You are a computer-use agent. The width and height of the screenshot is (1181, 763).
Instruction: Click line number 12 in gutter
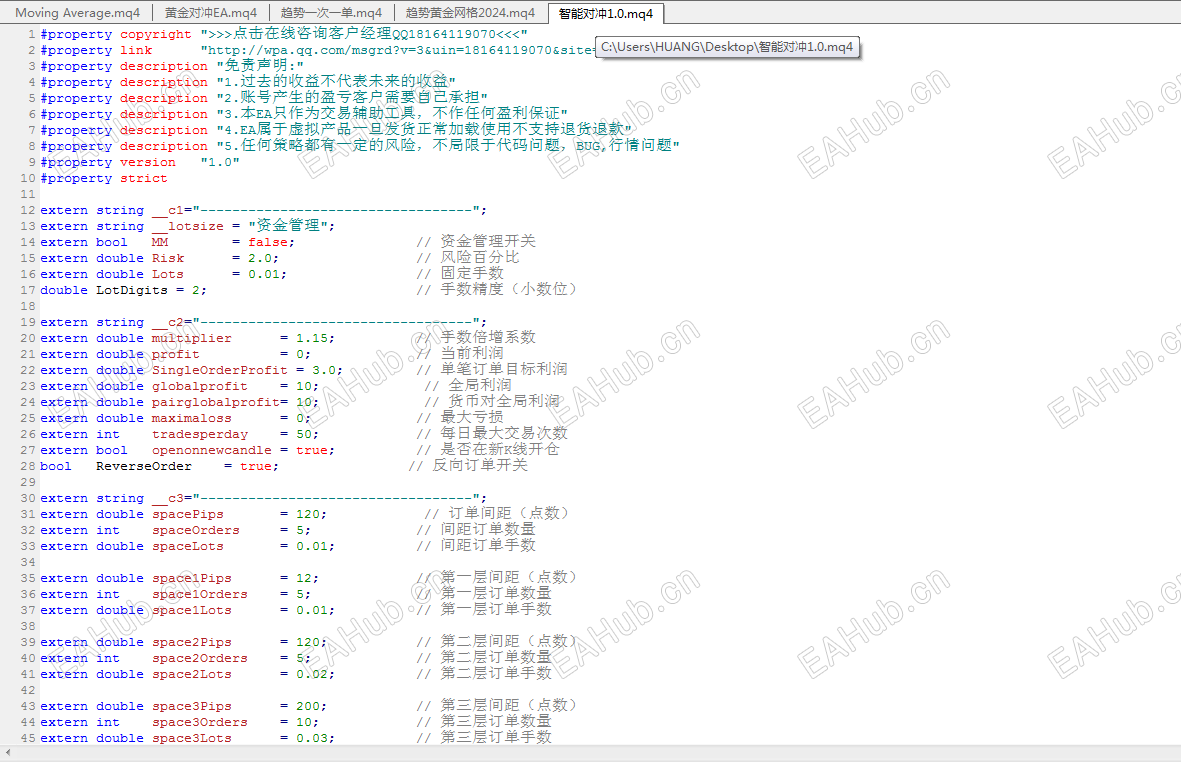click(x=28, y=210)
